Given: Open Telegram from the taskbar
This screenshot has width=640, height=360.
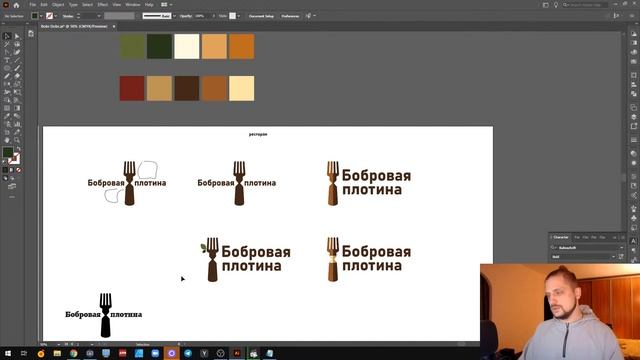Looking at the screenshot, I should coord(188,353).
